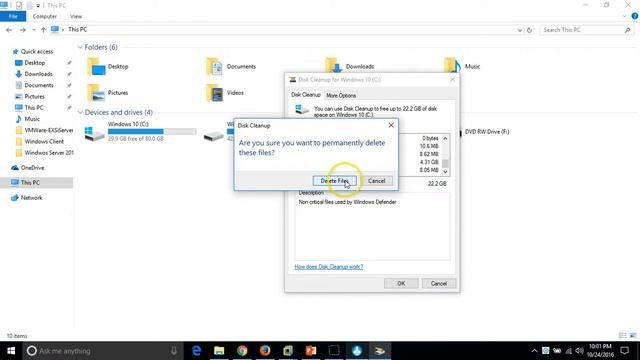The image size is (640, 360).
Task: Expand address bar history dropdown
Action: tap(520, 30)
